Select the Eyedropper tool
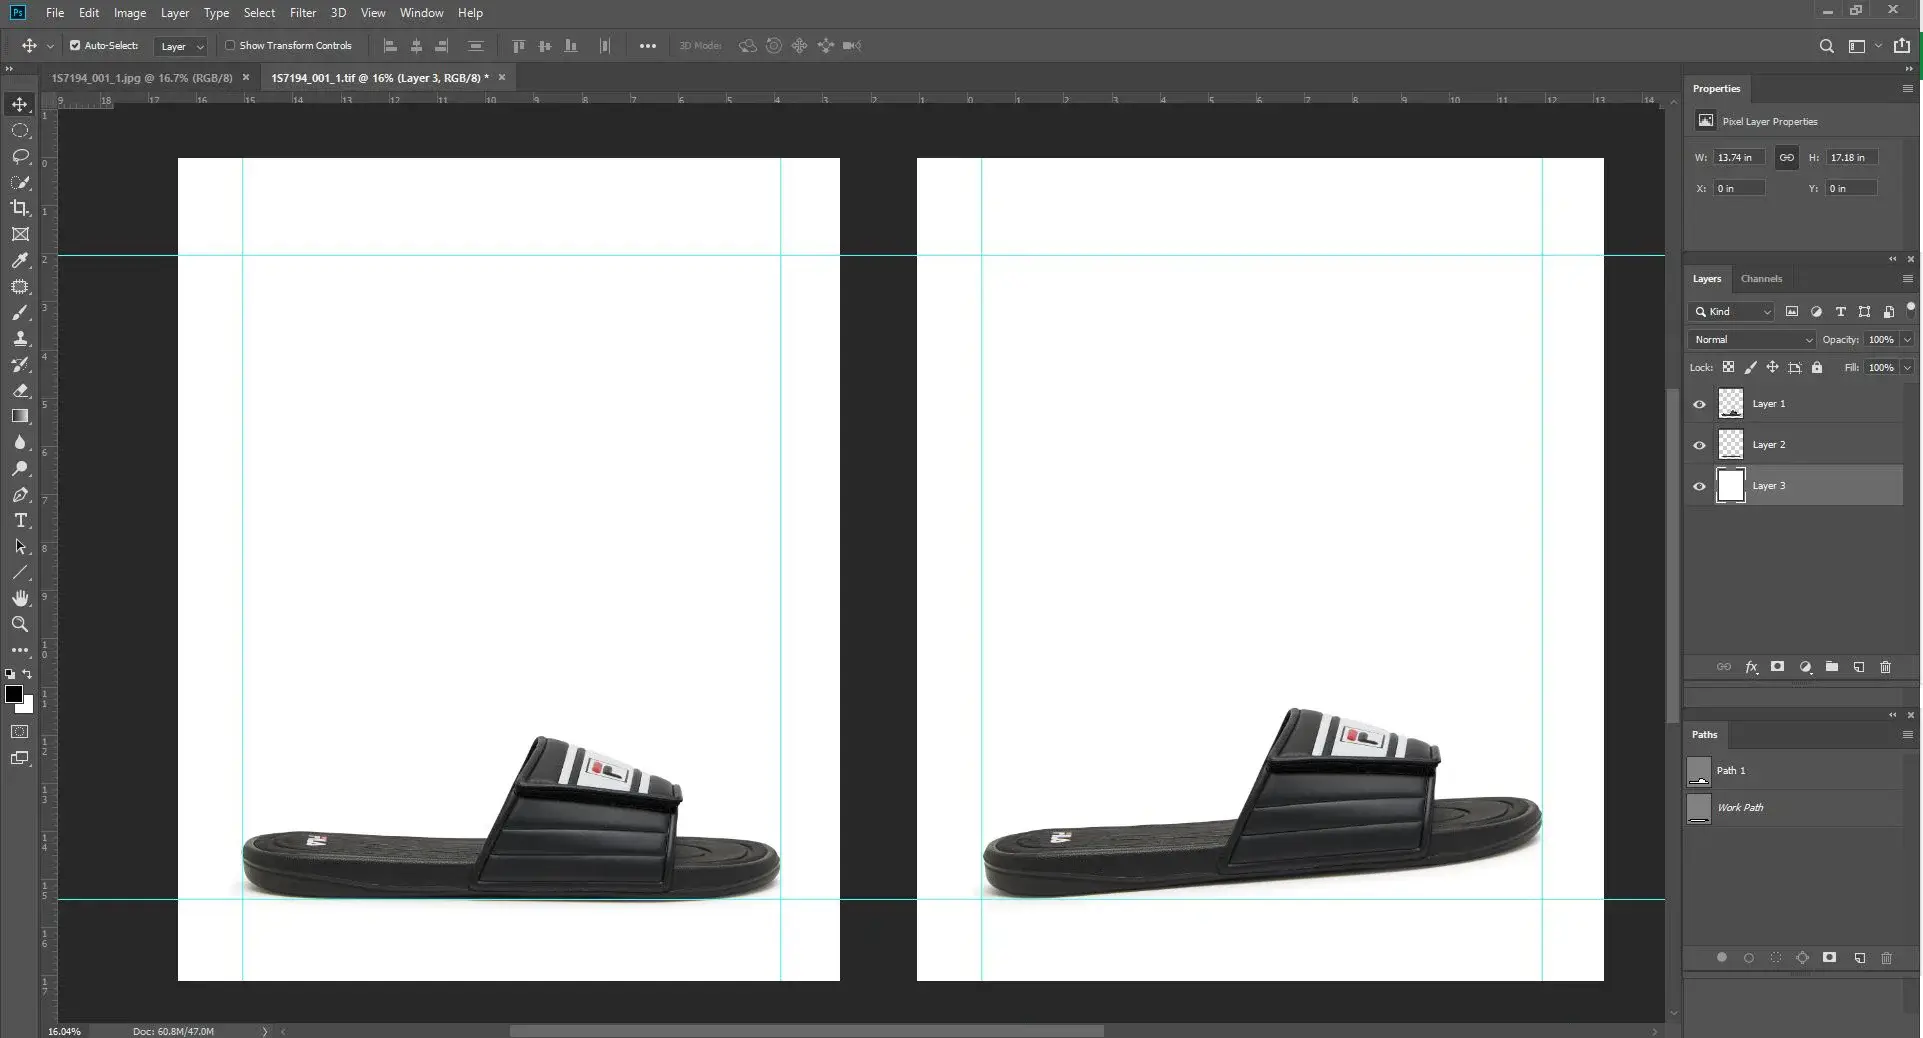 [x=20, y=260]
